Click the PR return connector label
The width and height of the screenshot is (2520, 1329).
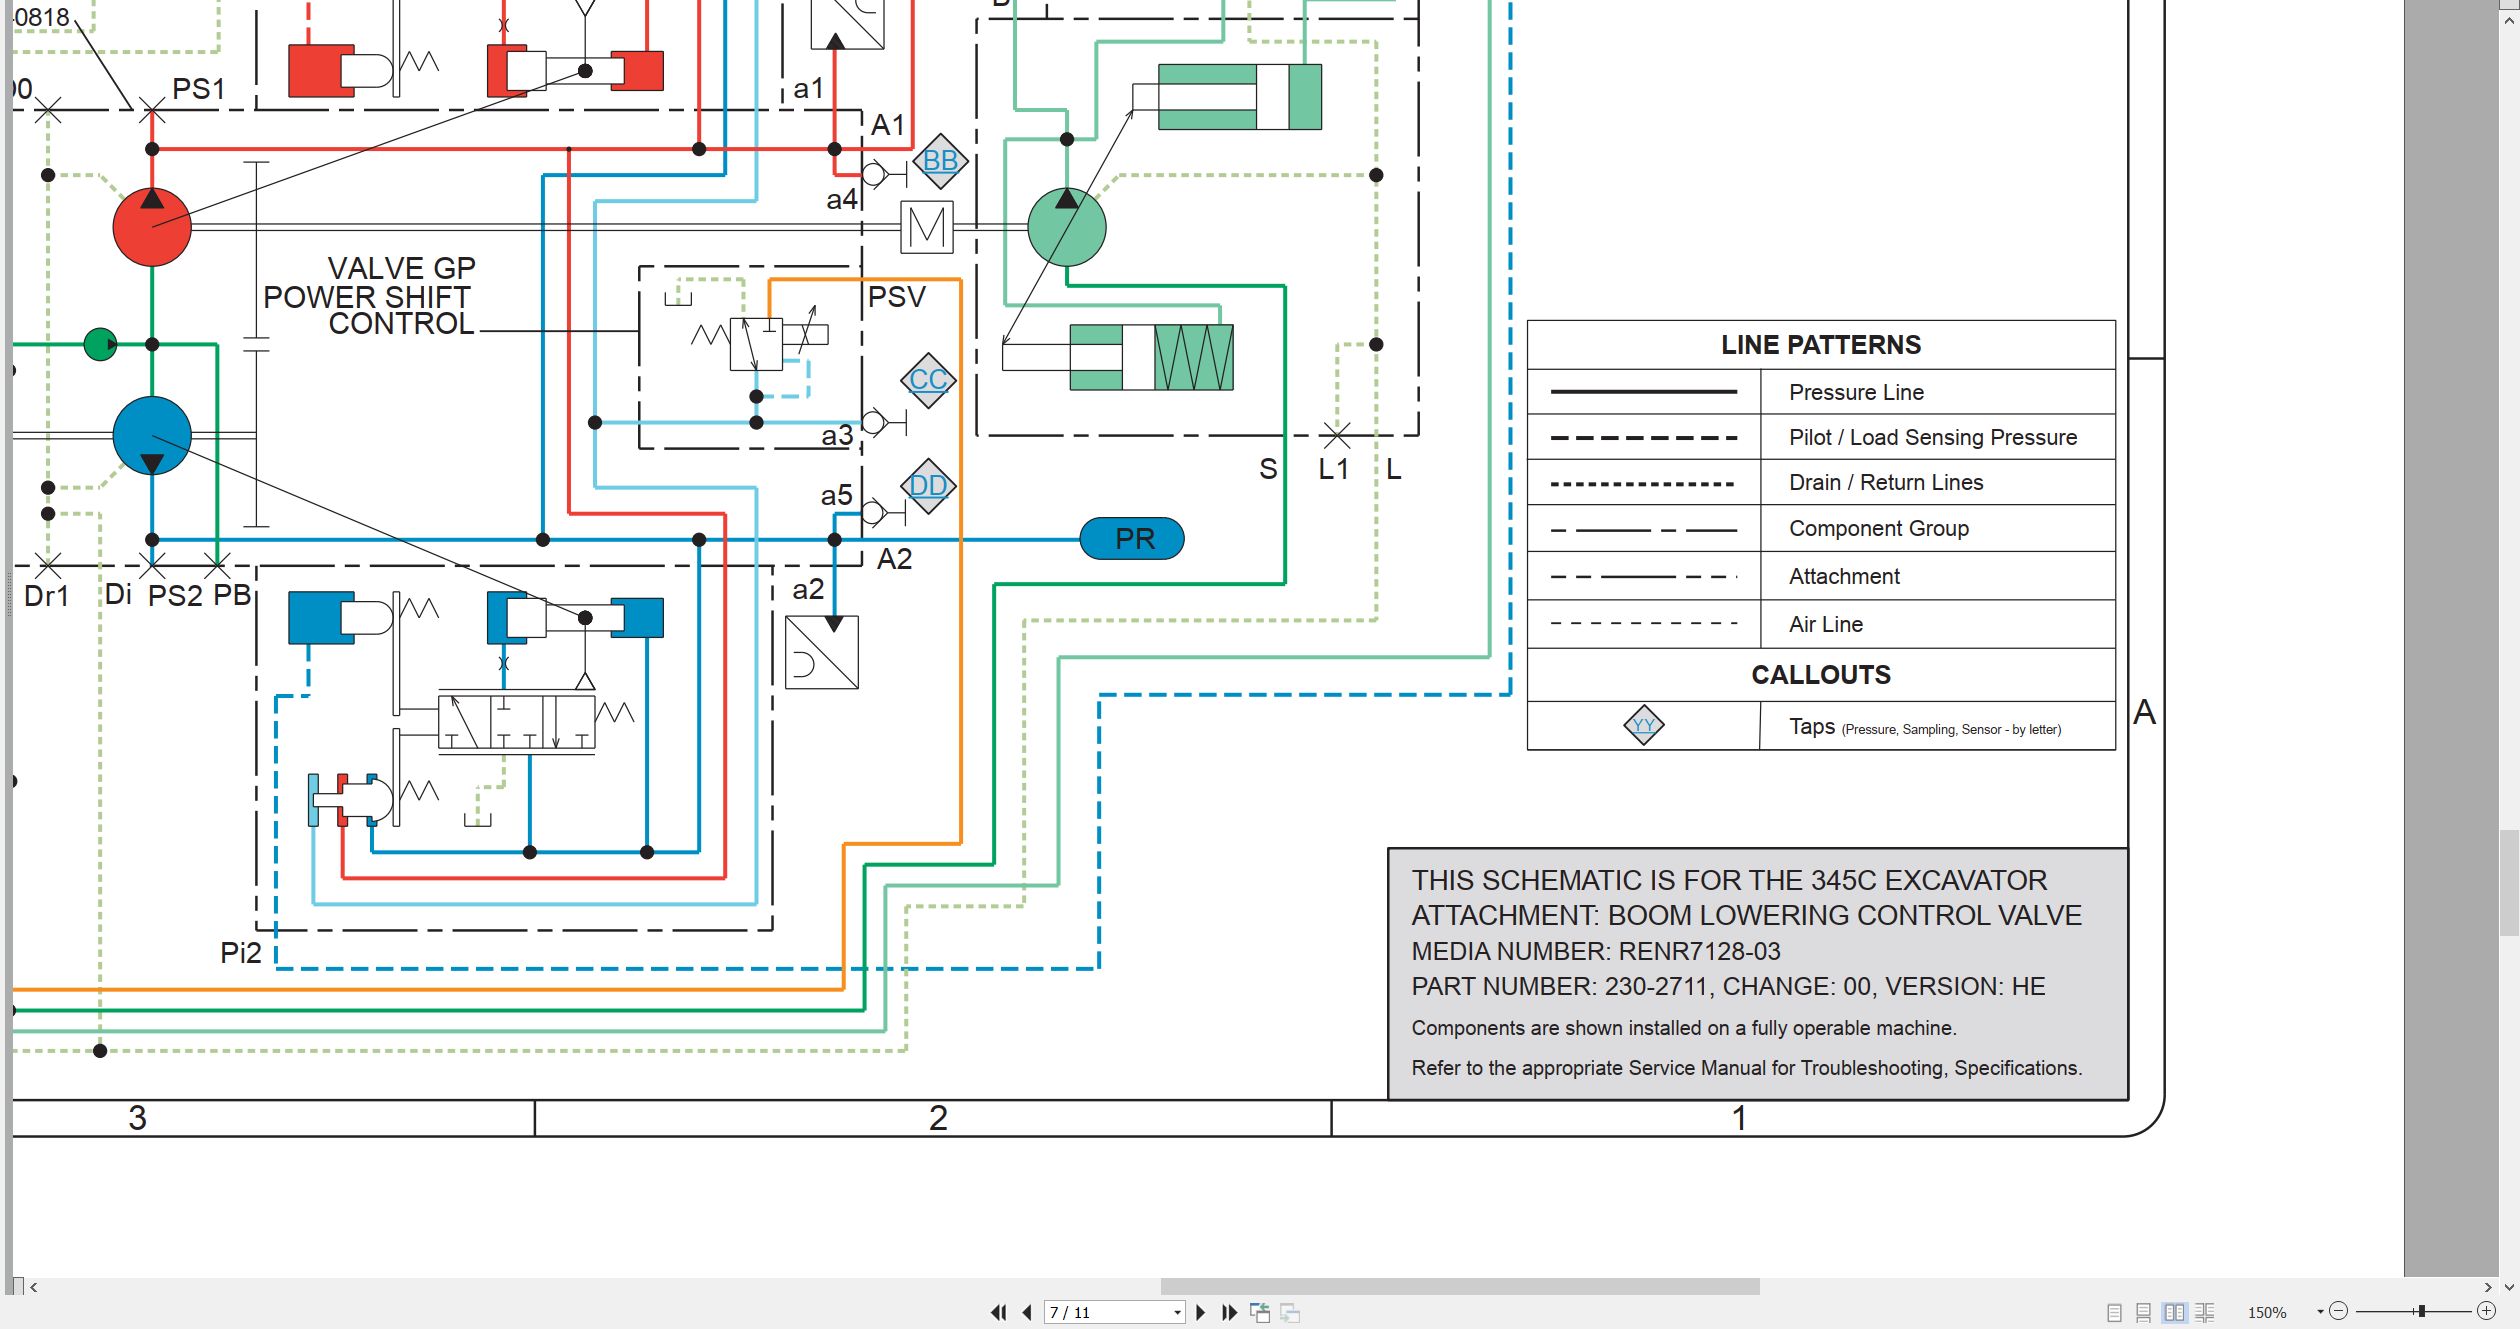coord(1133,539)
